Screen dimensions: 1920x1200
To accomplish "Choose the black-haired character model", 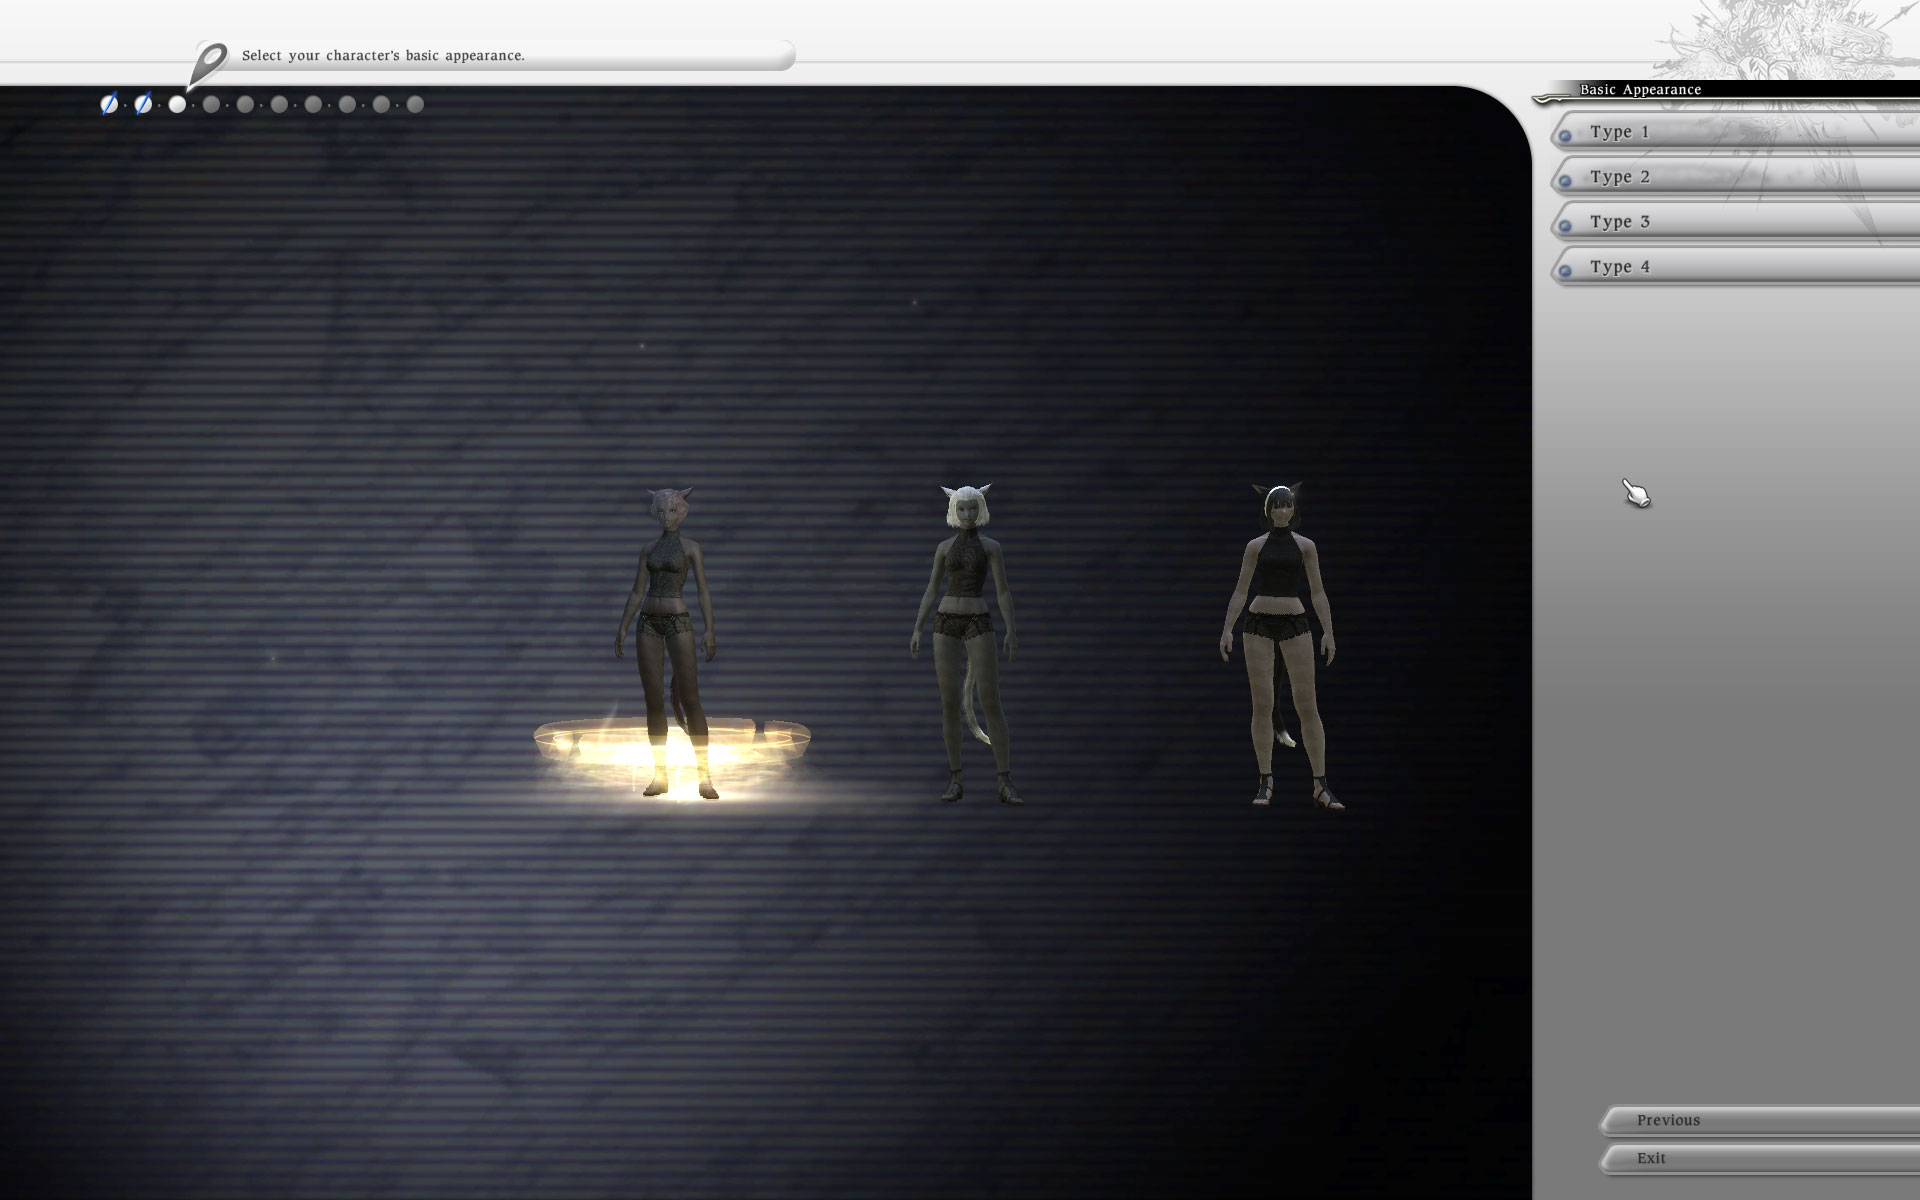I will pyautogui.click(x=1281, y=645).
